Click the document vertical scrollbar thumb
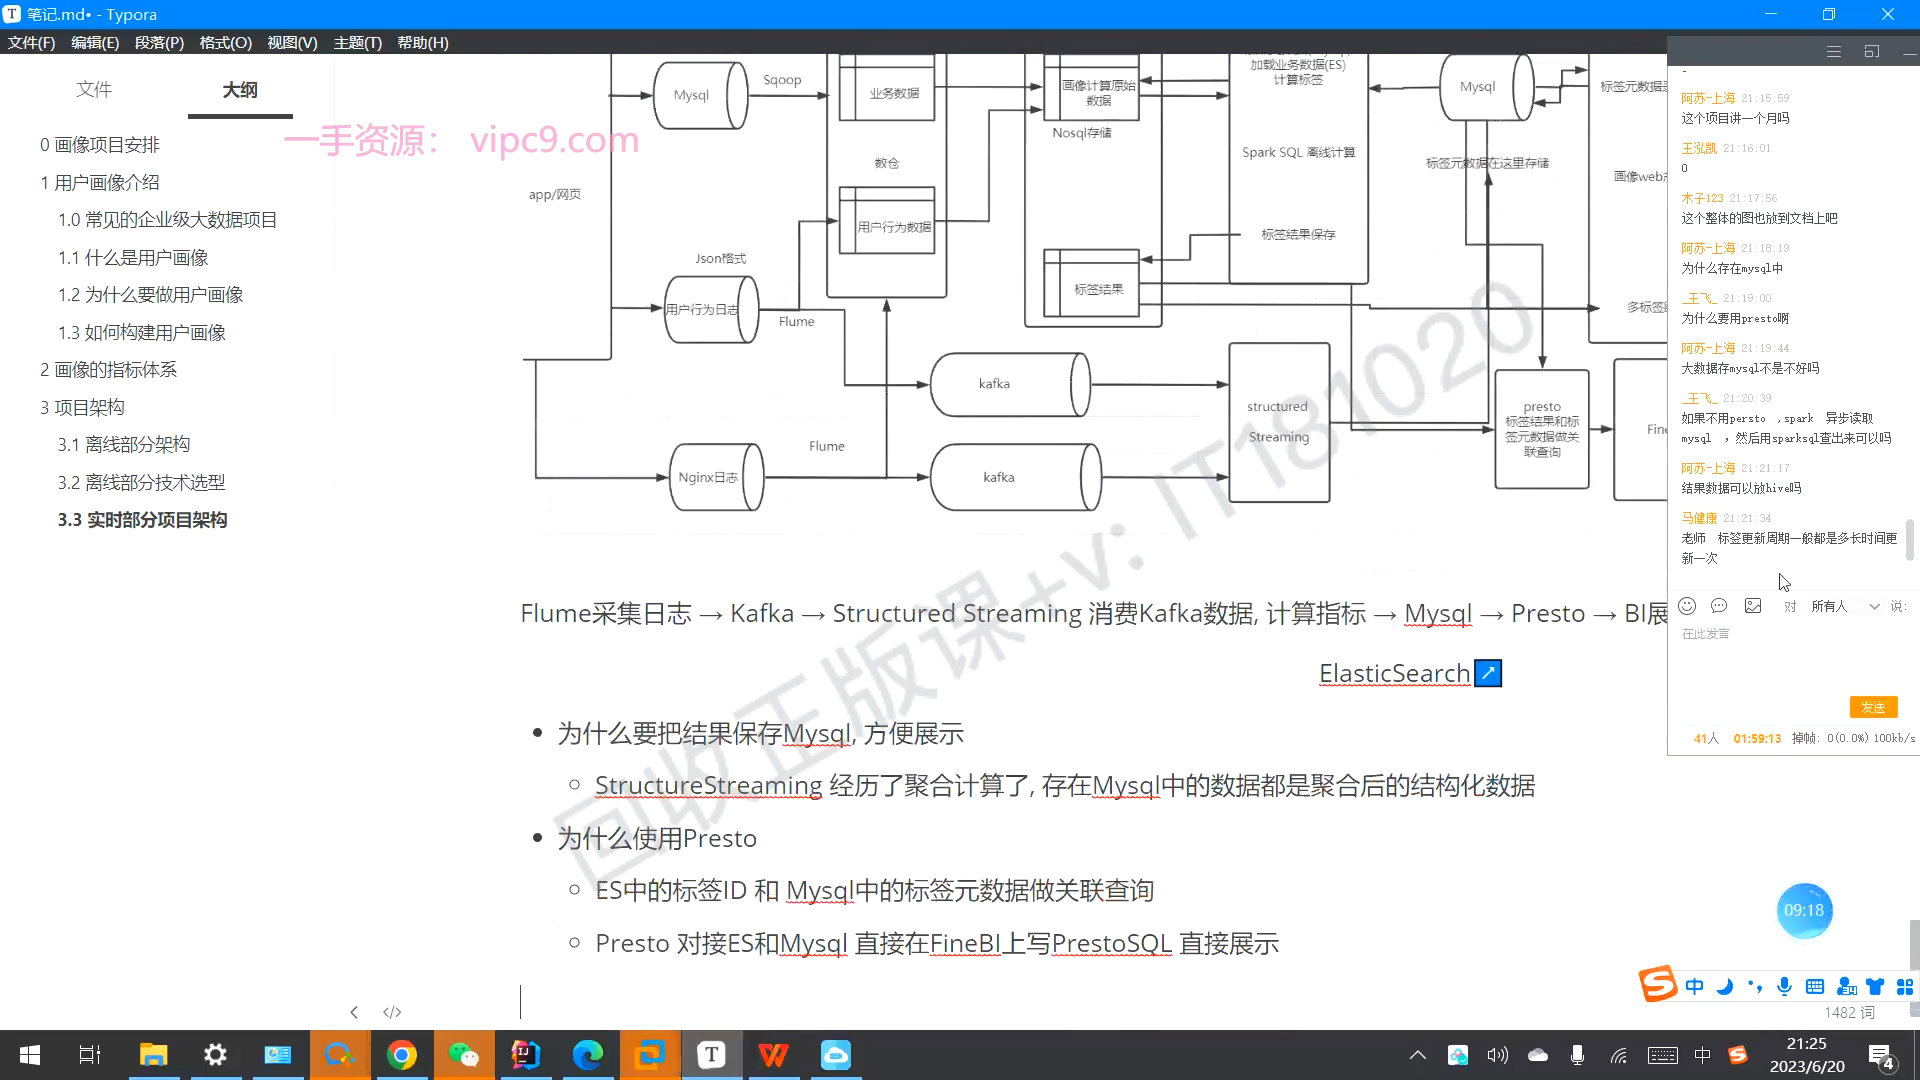This screenshot has height=1080, width=1920. [x=1914, y=945]
